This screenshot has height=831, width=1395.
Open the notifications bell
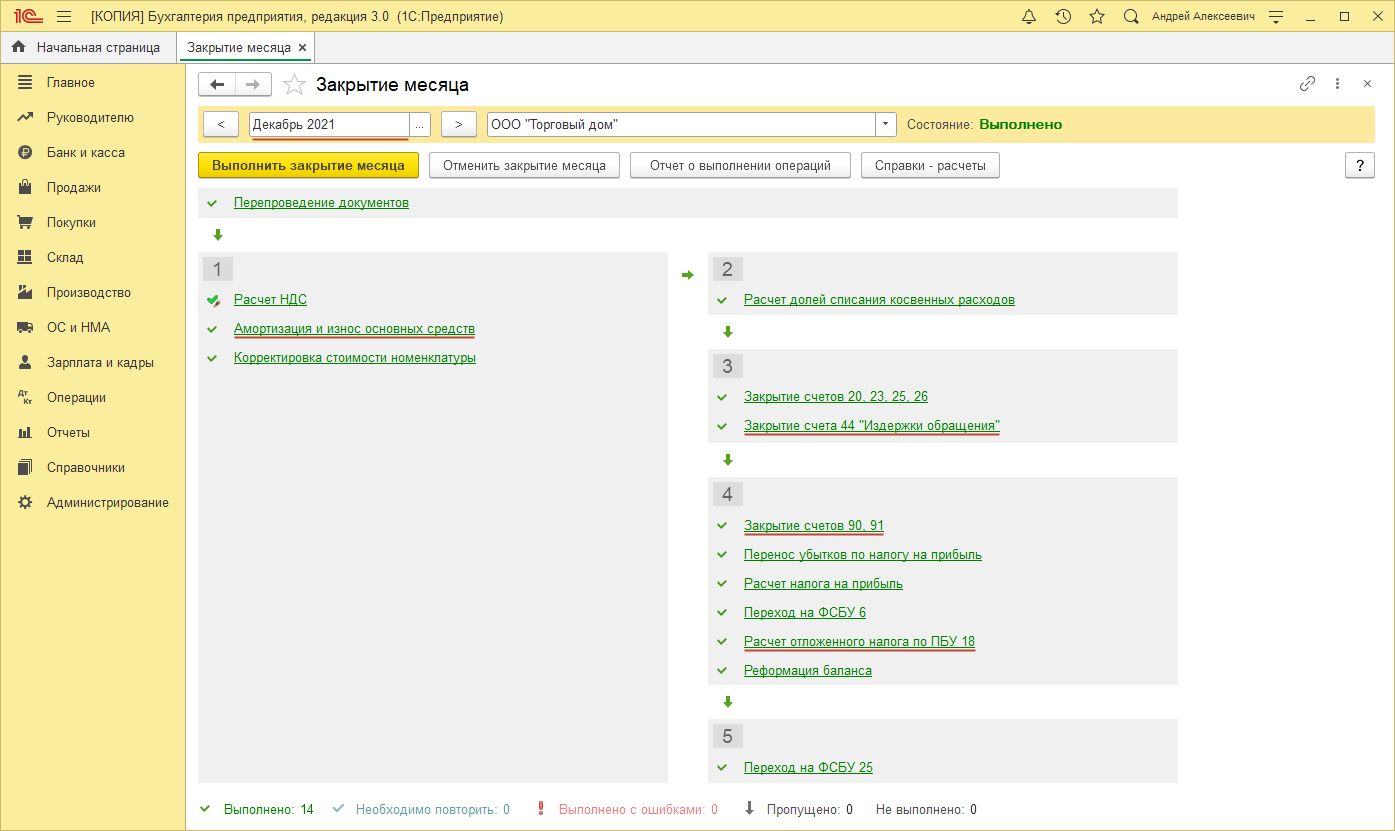1029,17
